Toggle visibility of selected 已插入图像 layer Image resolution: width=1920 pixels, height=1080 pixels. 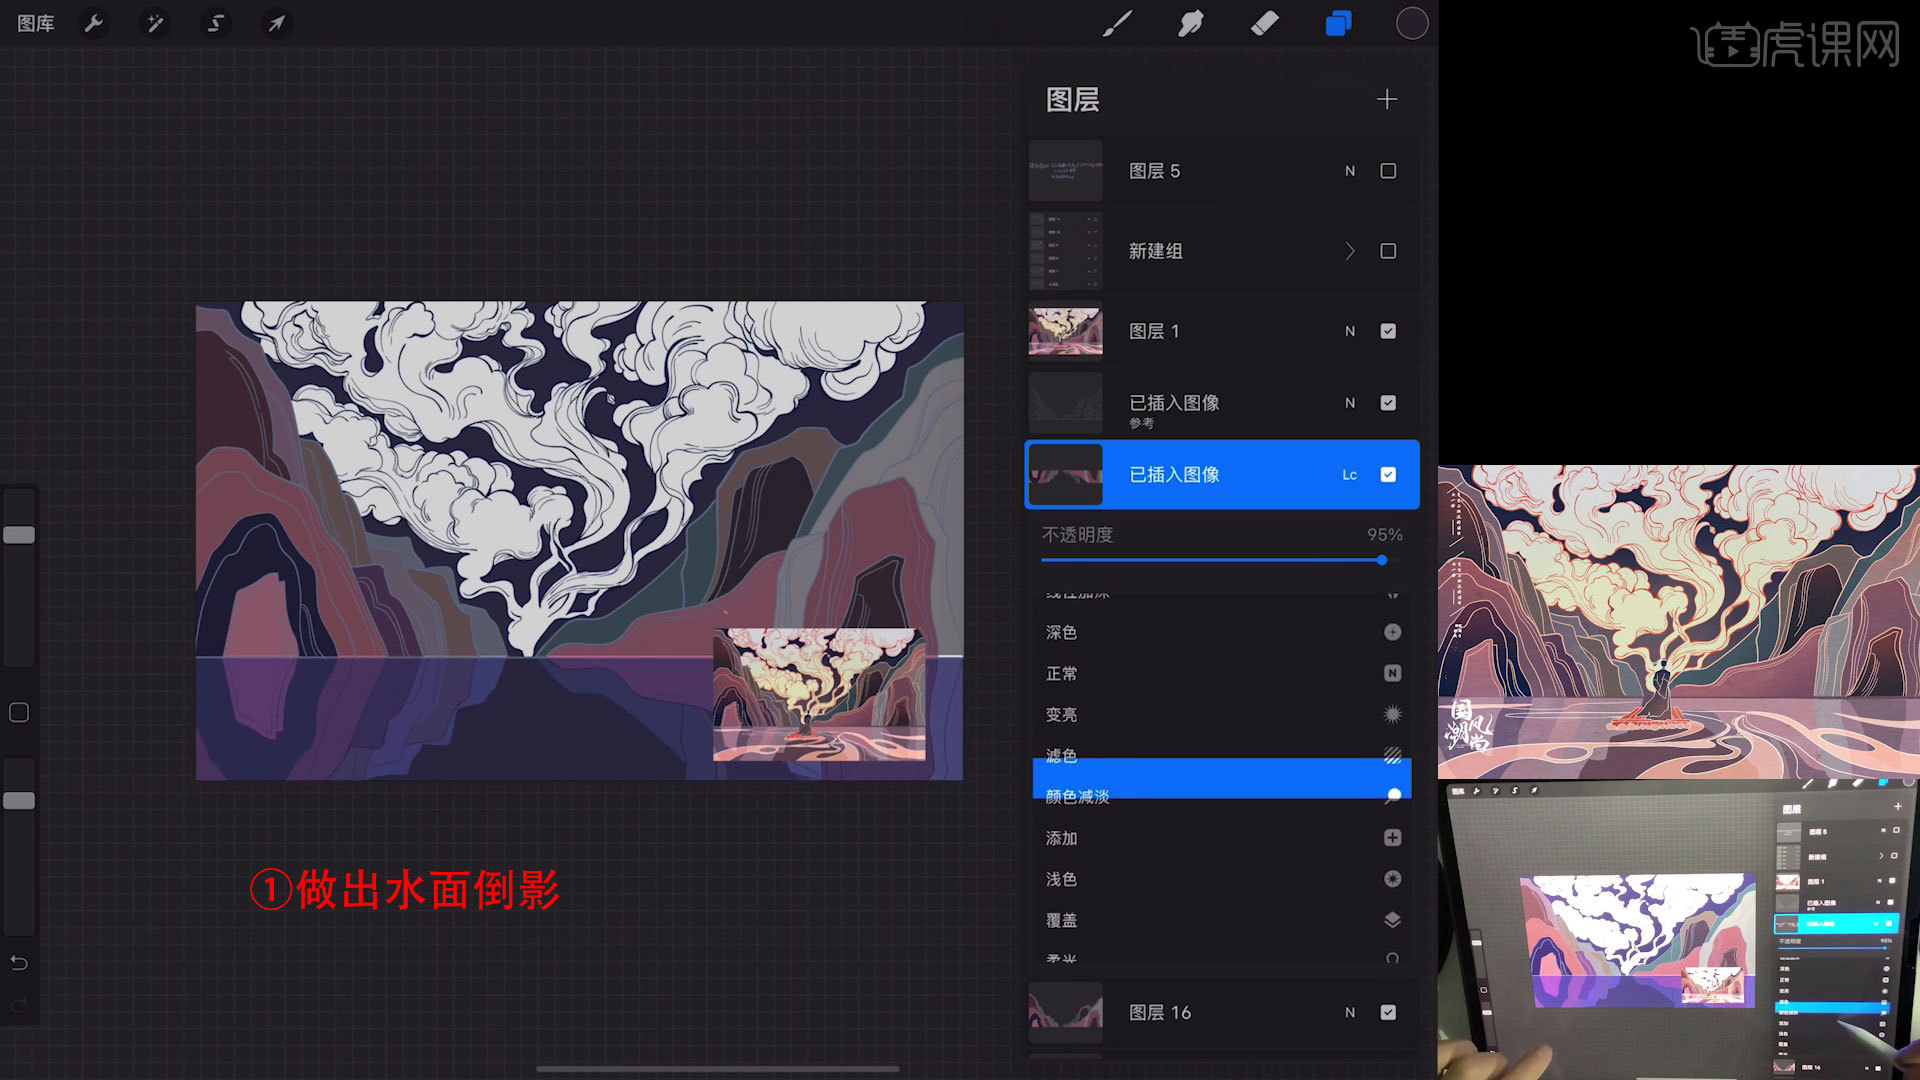click(x=1388, y=475)
